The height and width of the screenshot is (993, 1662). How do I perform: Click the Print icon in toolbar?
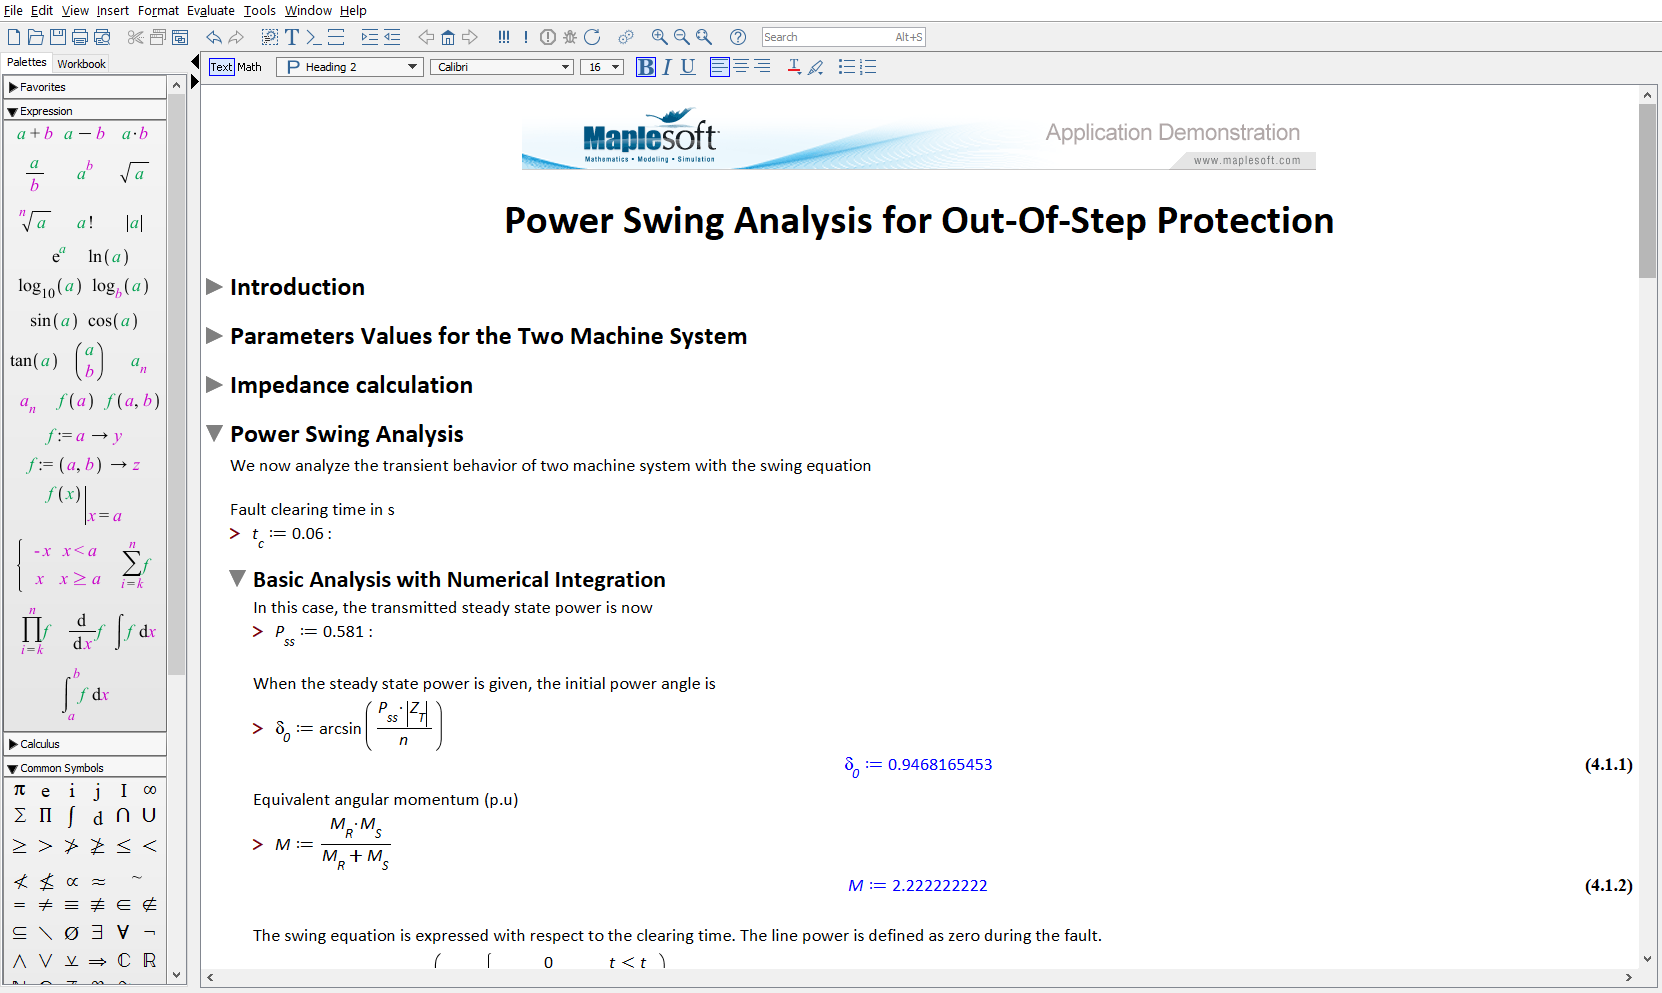coord(80,37)
